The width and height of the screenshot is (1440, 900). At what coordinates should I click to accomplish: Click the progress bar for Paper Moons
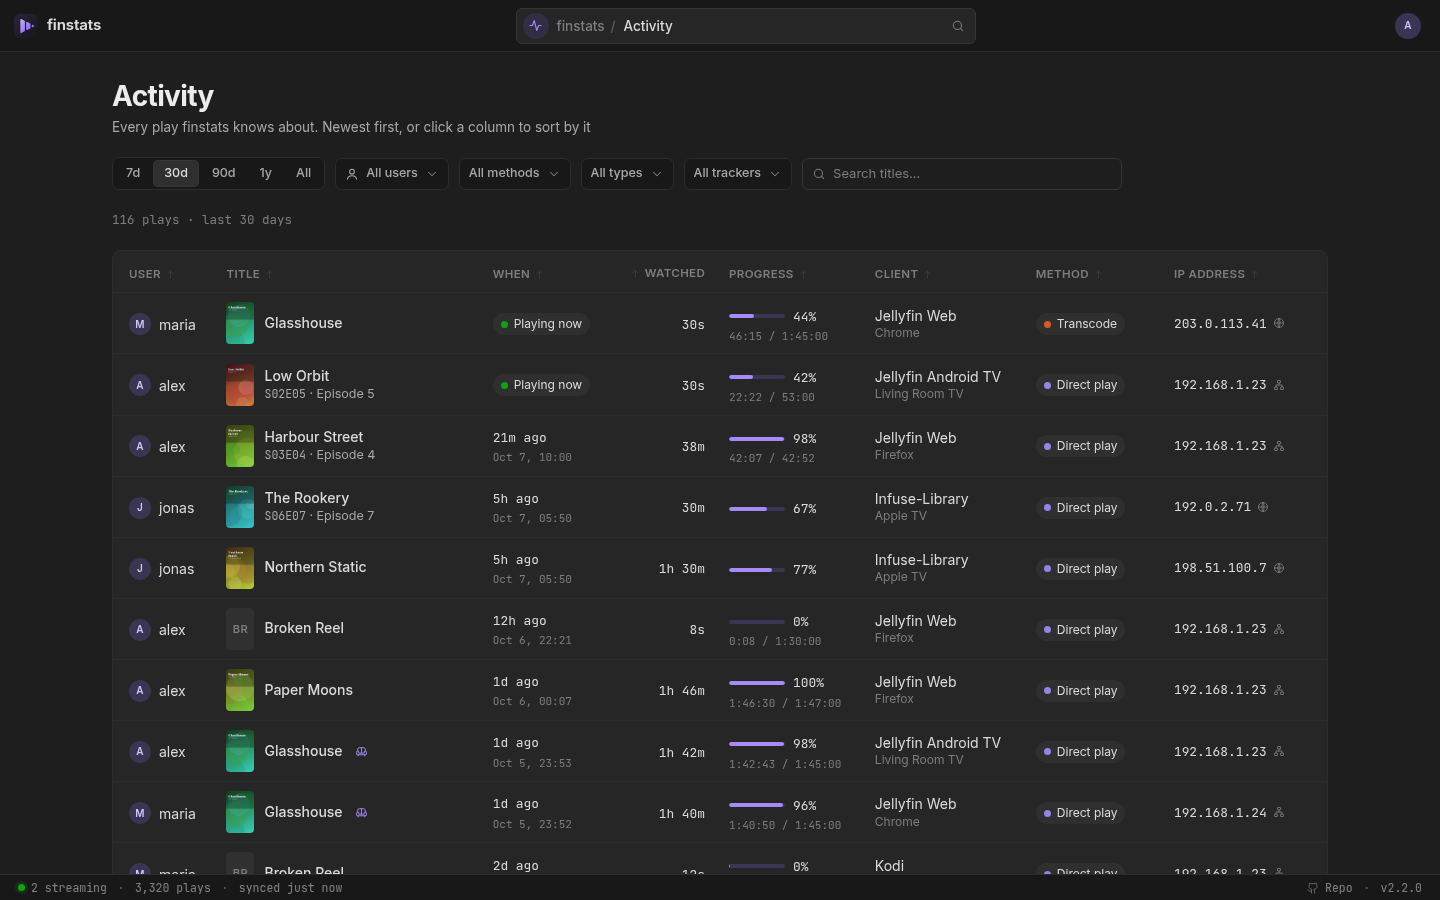click(x=757, y=683)
